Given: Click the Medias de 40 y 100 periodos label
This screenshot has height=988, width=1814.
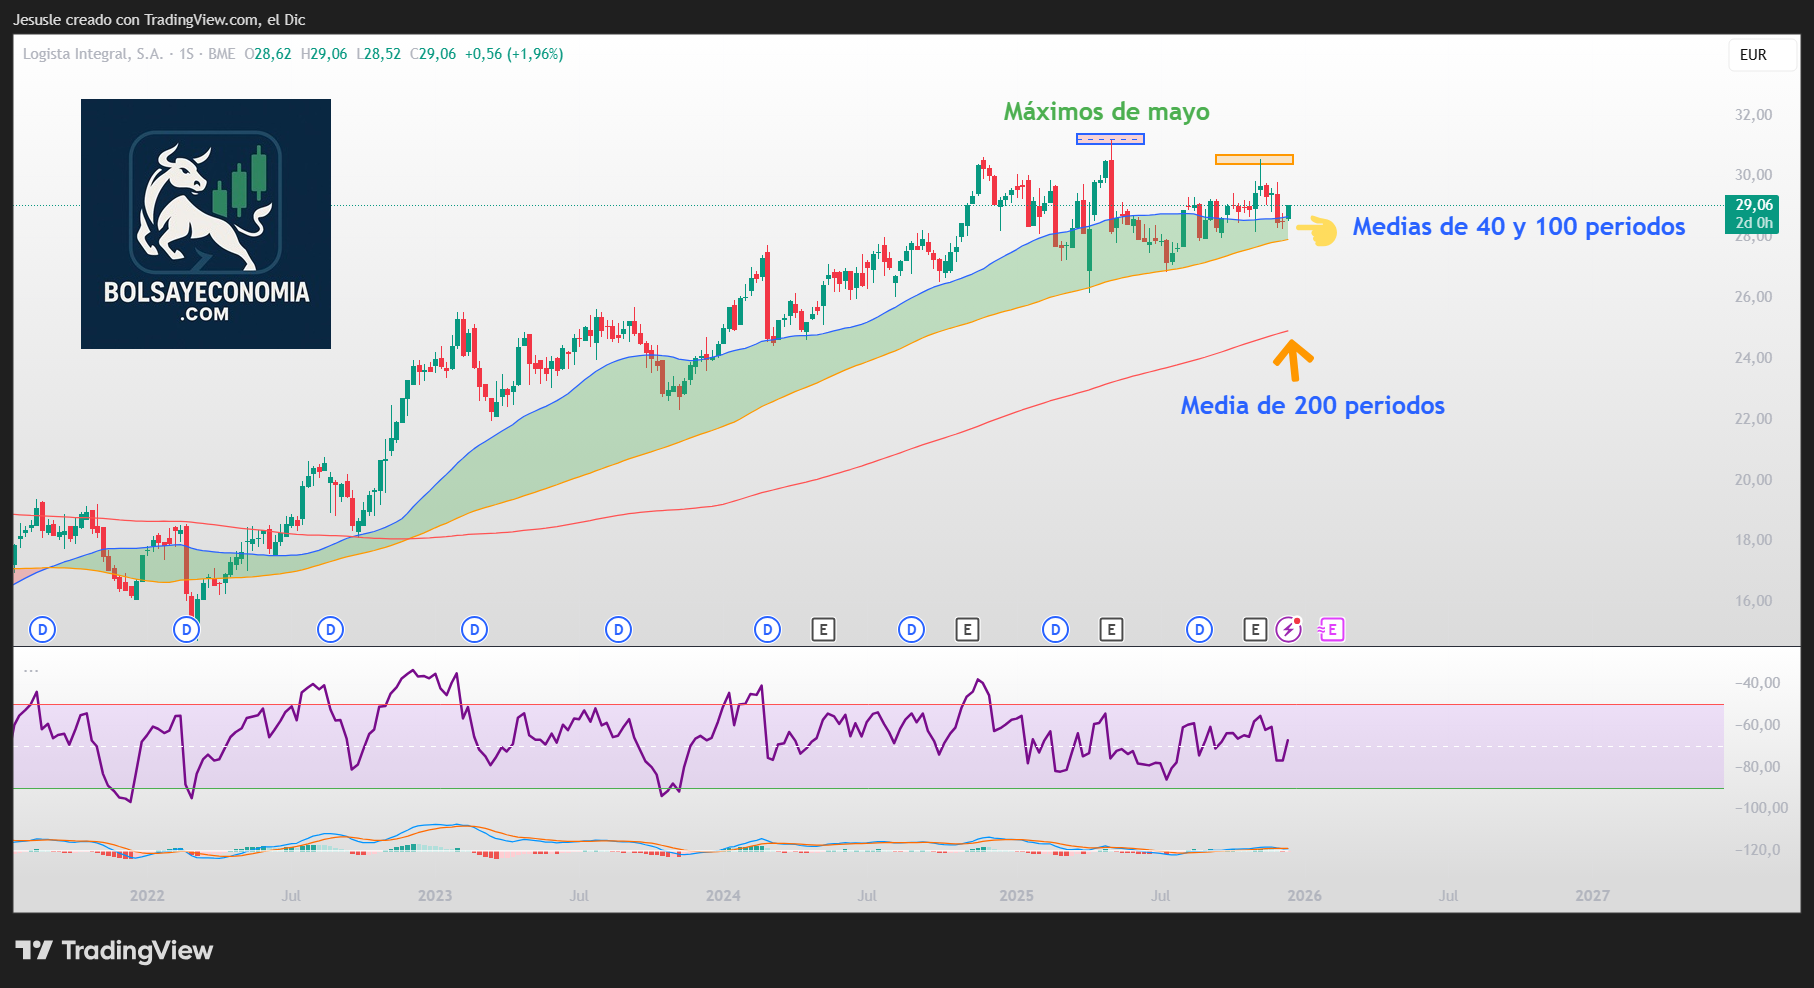Looking at the screenshot, I should pos(1518,227).
